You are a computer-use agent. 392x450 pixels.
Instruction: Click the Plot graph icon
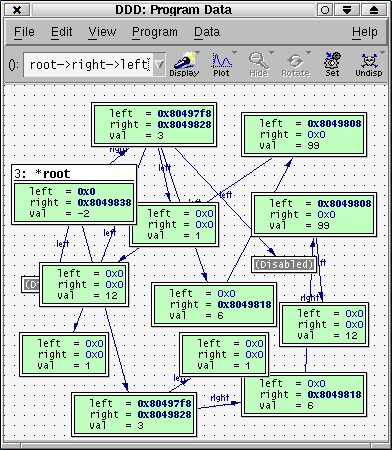[222, 61]
